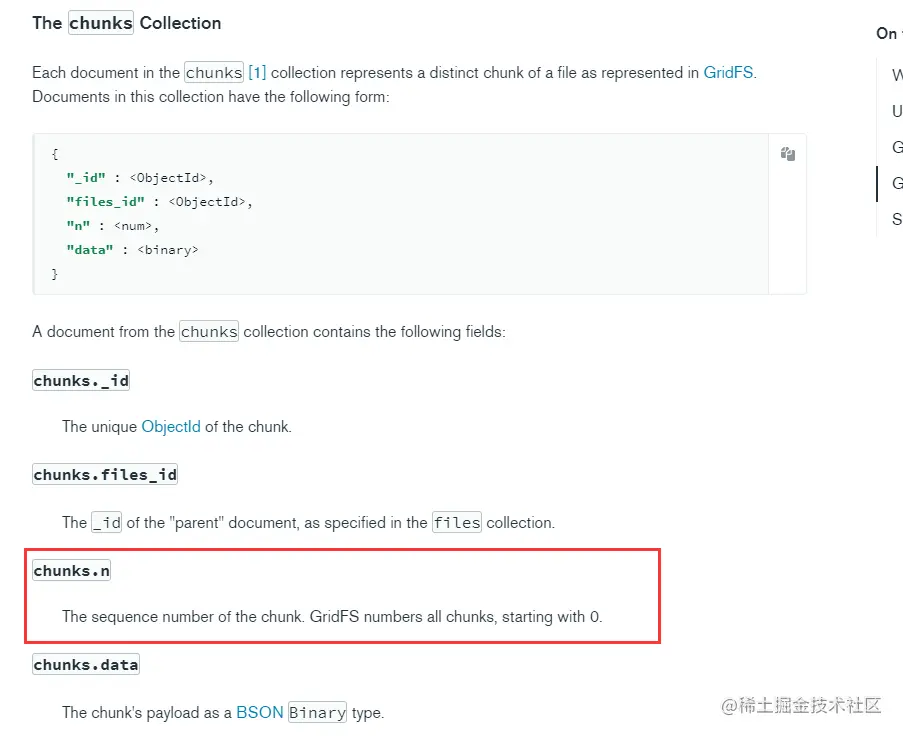903x737 pixels.
Task: Go to the "S" entry in right sidebar
Action: click(x=896, y=219)
